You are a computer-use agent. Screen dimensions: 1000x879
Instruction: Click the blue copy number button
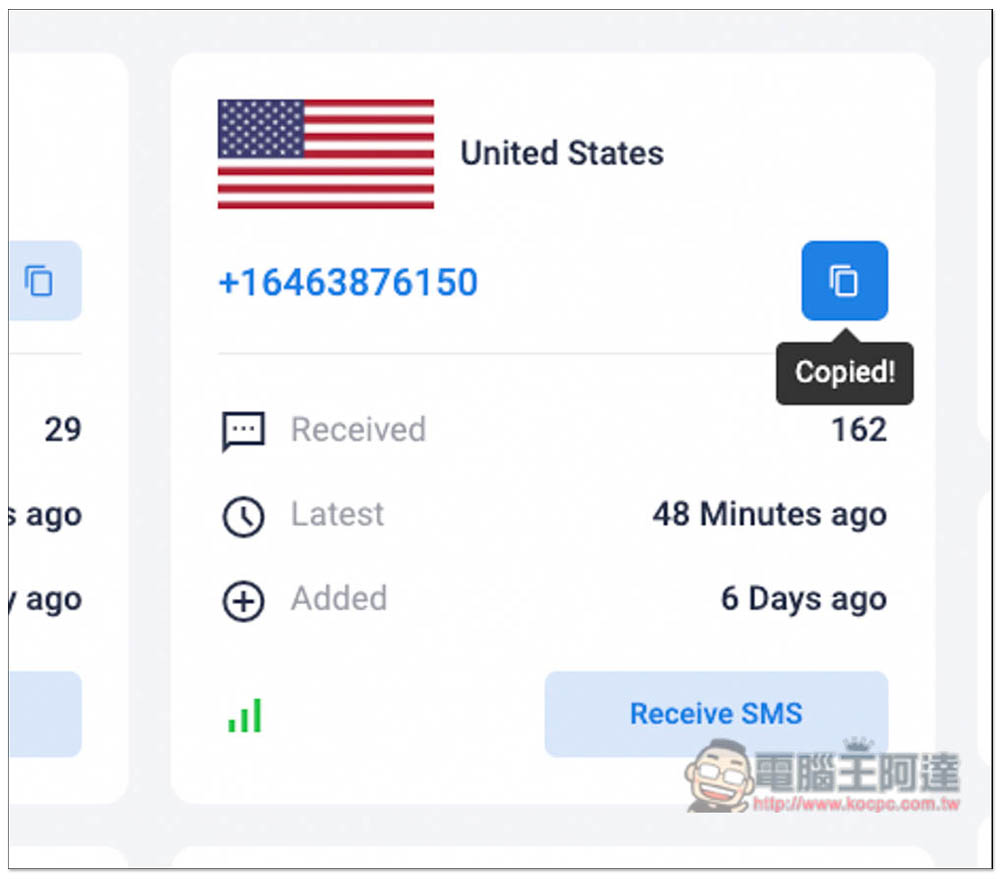[844, 281]
